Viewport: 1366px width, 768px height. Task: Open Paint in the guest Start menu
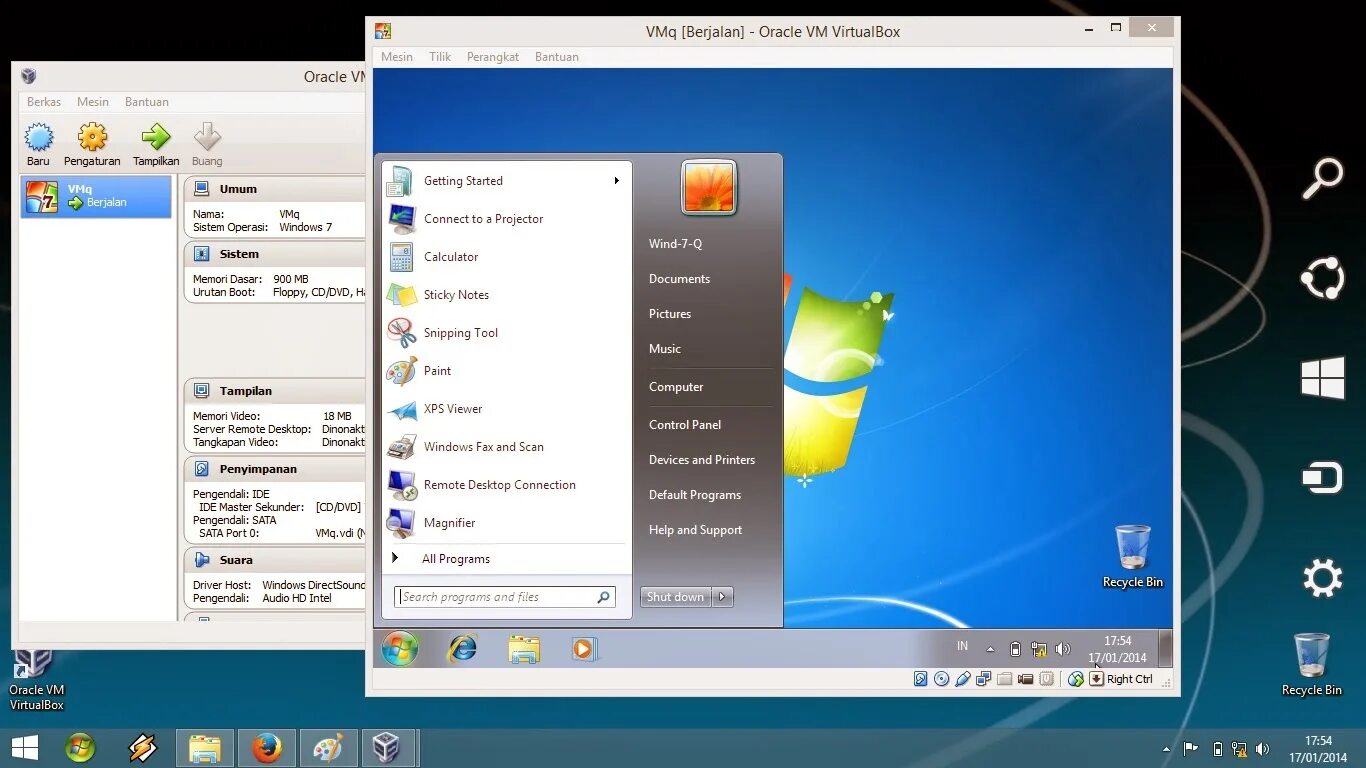pyautogui.click(x=507, y=371)
